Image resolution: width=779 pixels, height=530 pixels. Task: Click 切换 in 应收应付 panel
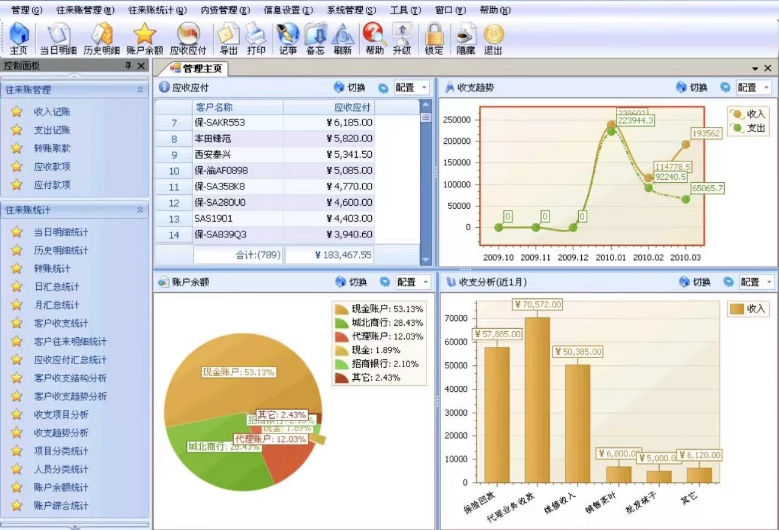tap(350, 87)
